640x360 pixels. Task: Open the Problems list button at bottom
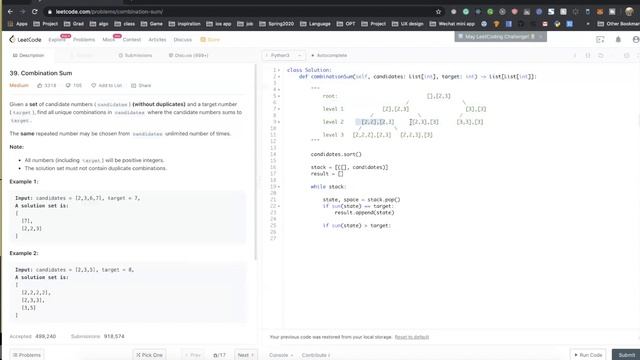[27, 355]
